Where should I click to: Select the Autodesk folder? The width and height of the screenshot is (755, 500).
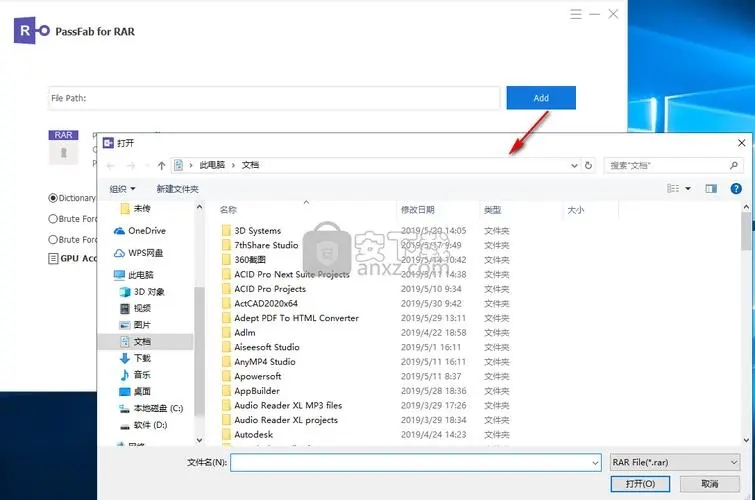point(248,434)
